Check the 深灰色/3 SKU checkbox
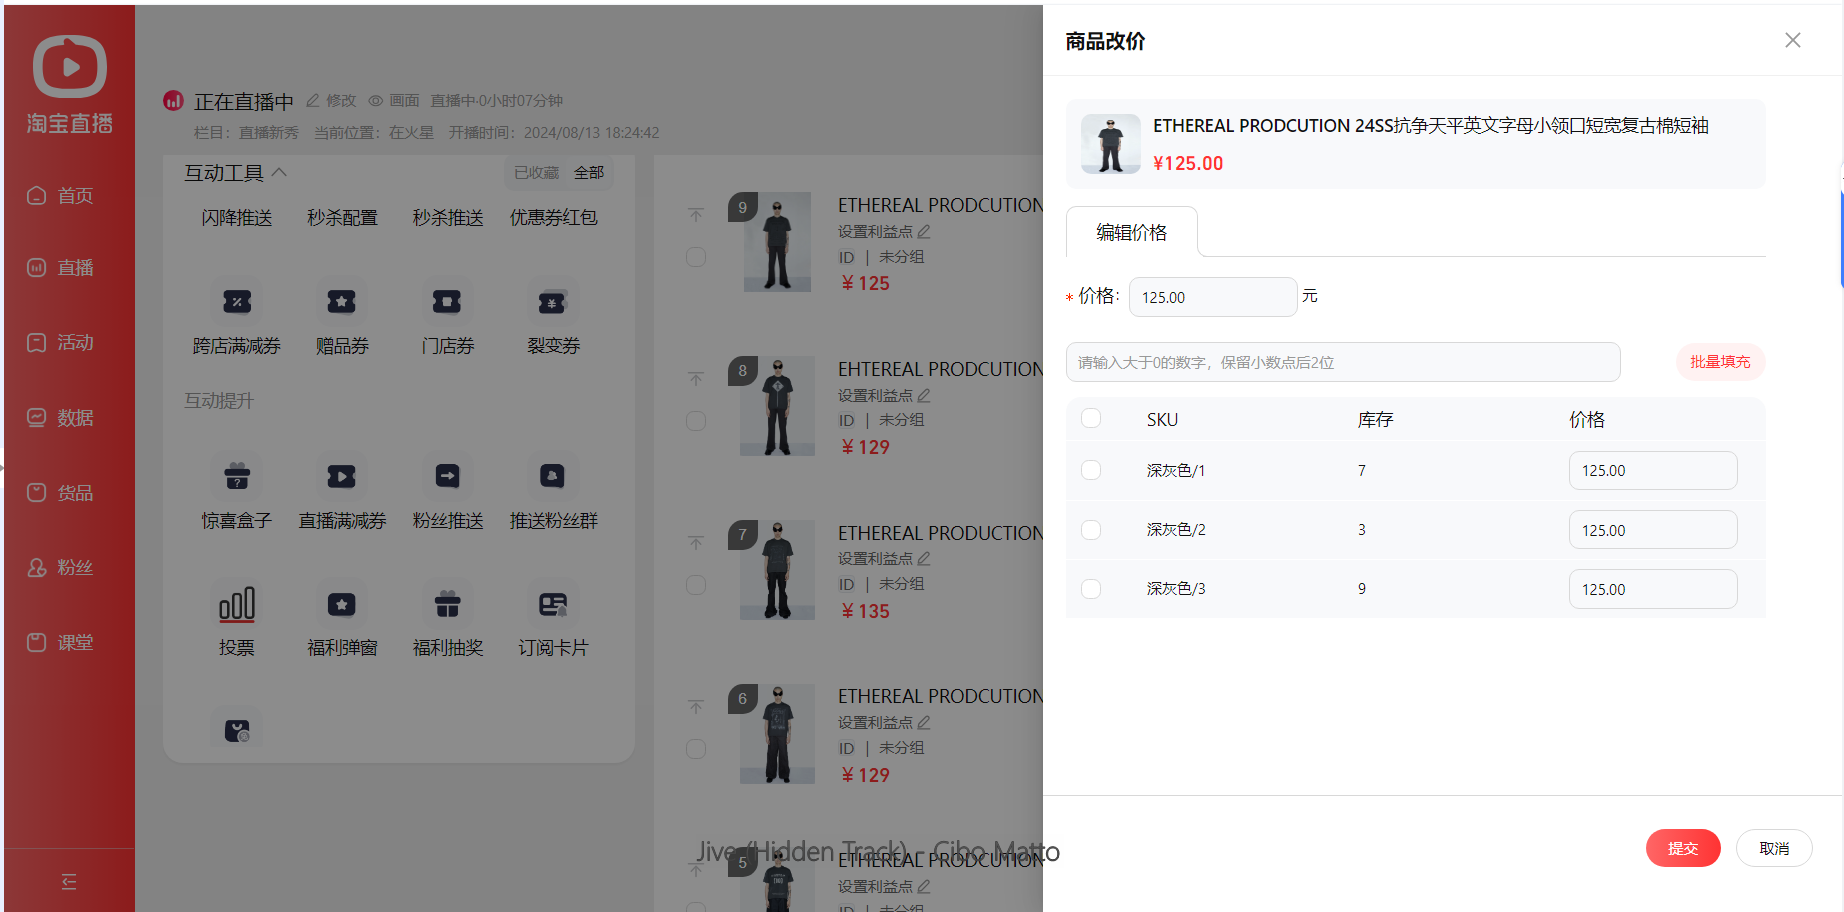The height and width of the screenshot is (912, 1844). coord(1091,589)
